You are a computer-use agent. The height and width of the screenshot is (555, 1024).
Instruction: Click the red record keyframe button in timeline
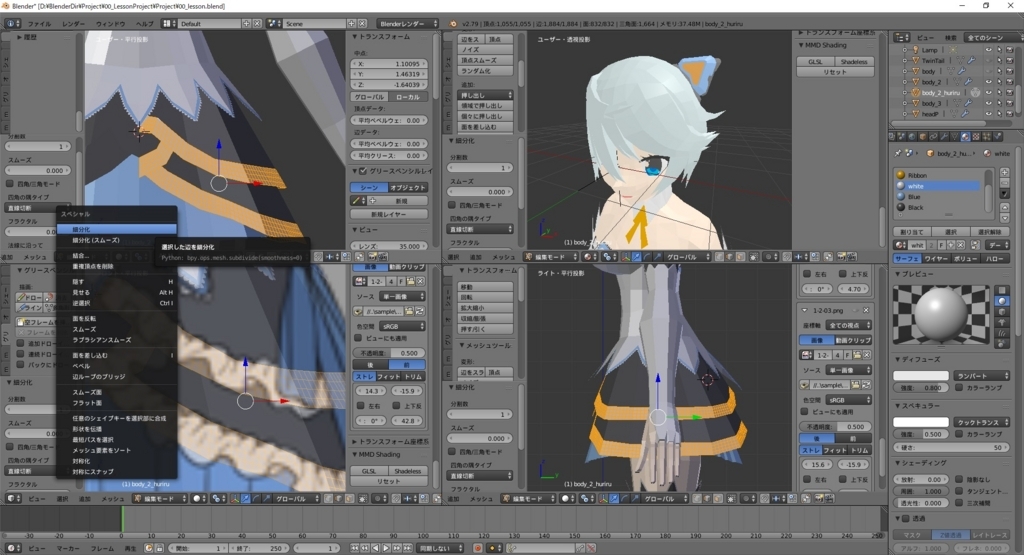coord(477,548)
